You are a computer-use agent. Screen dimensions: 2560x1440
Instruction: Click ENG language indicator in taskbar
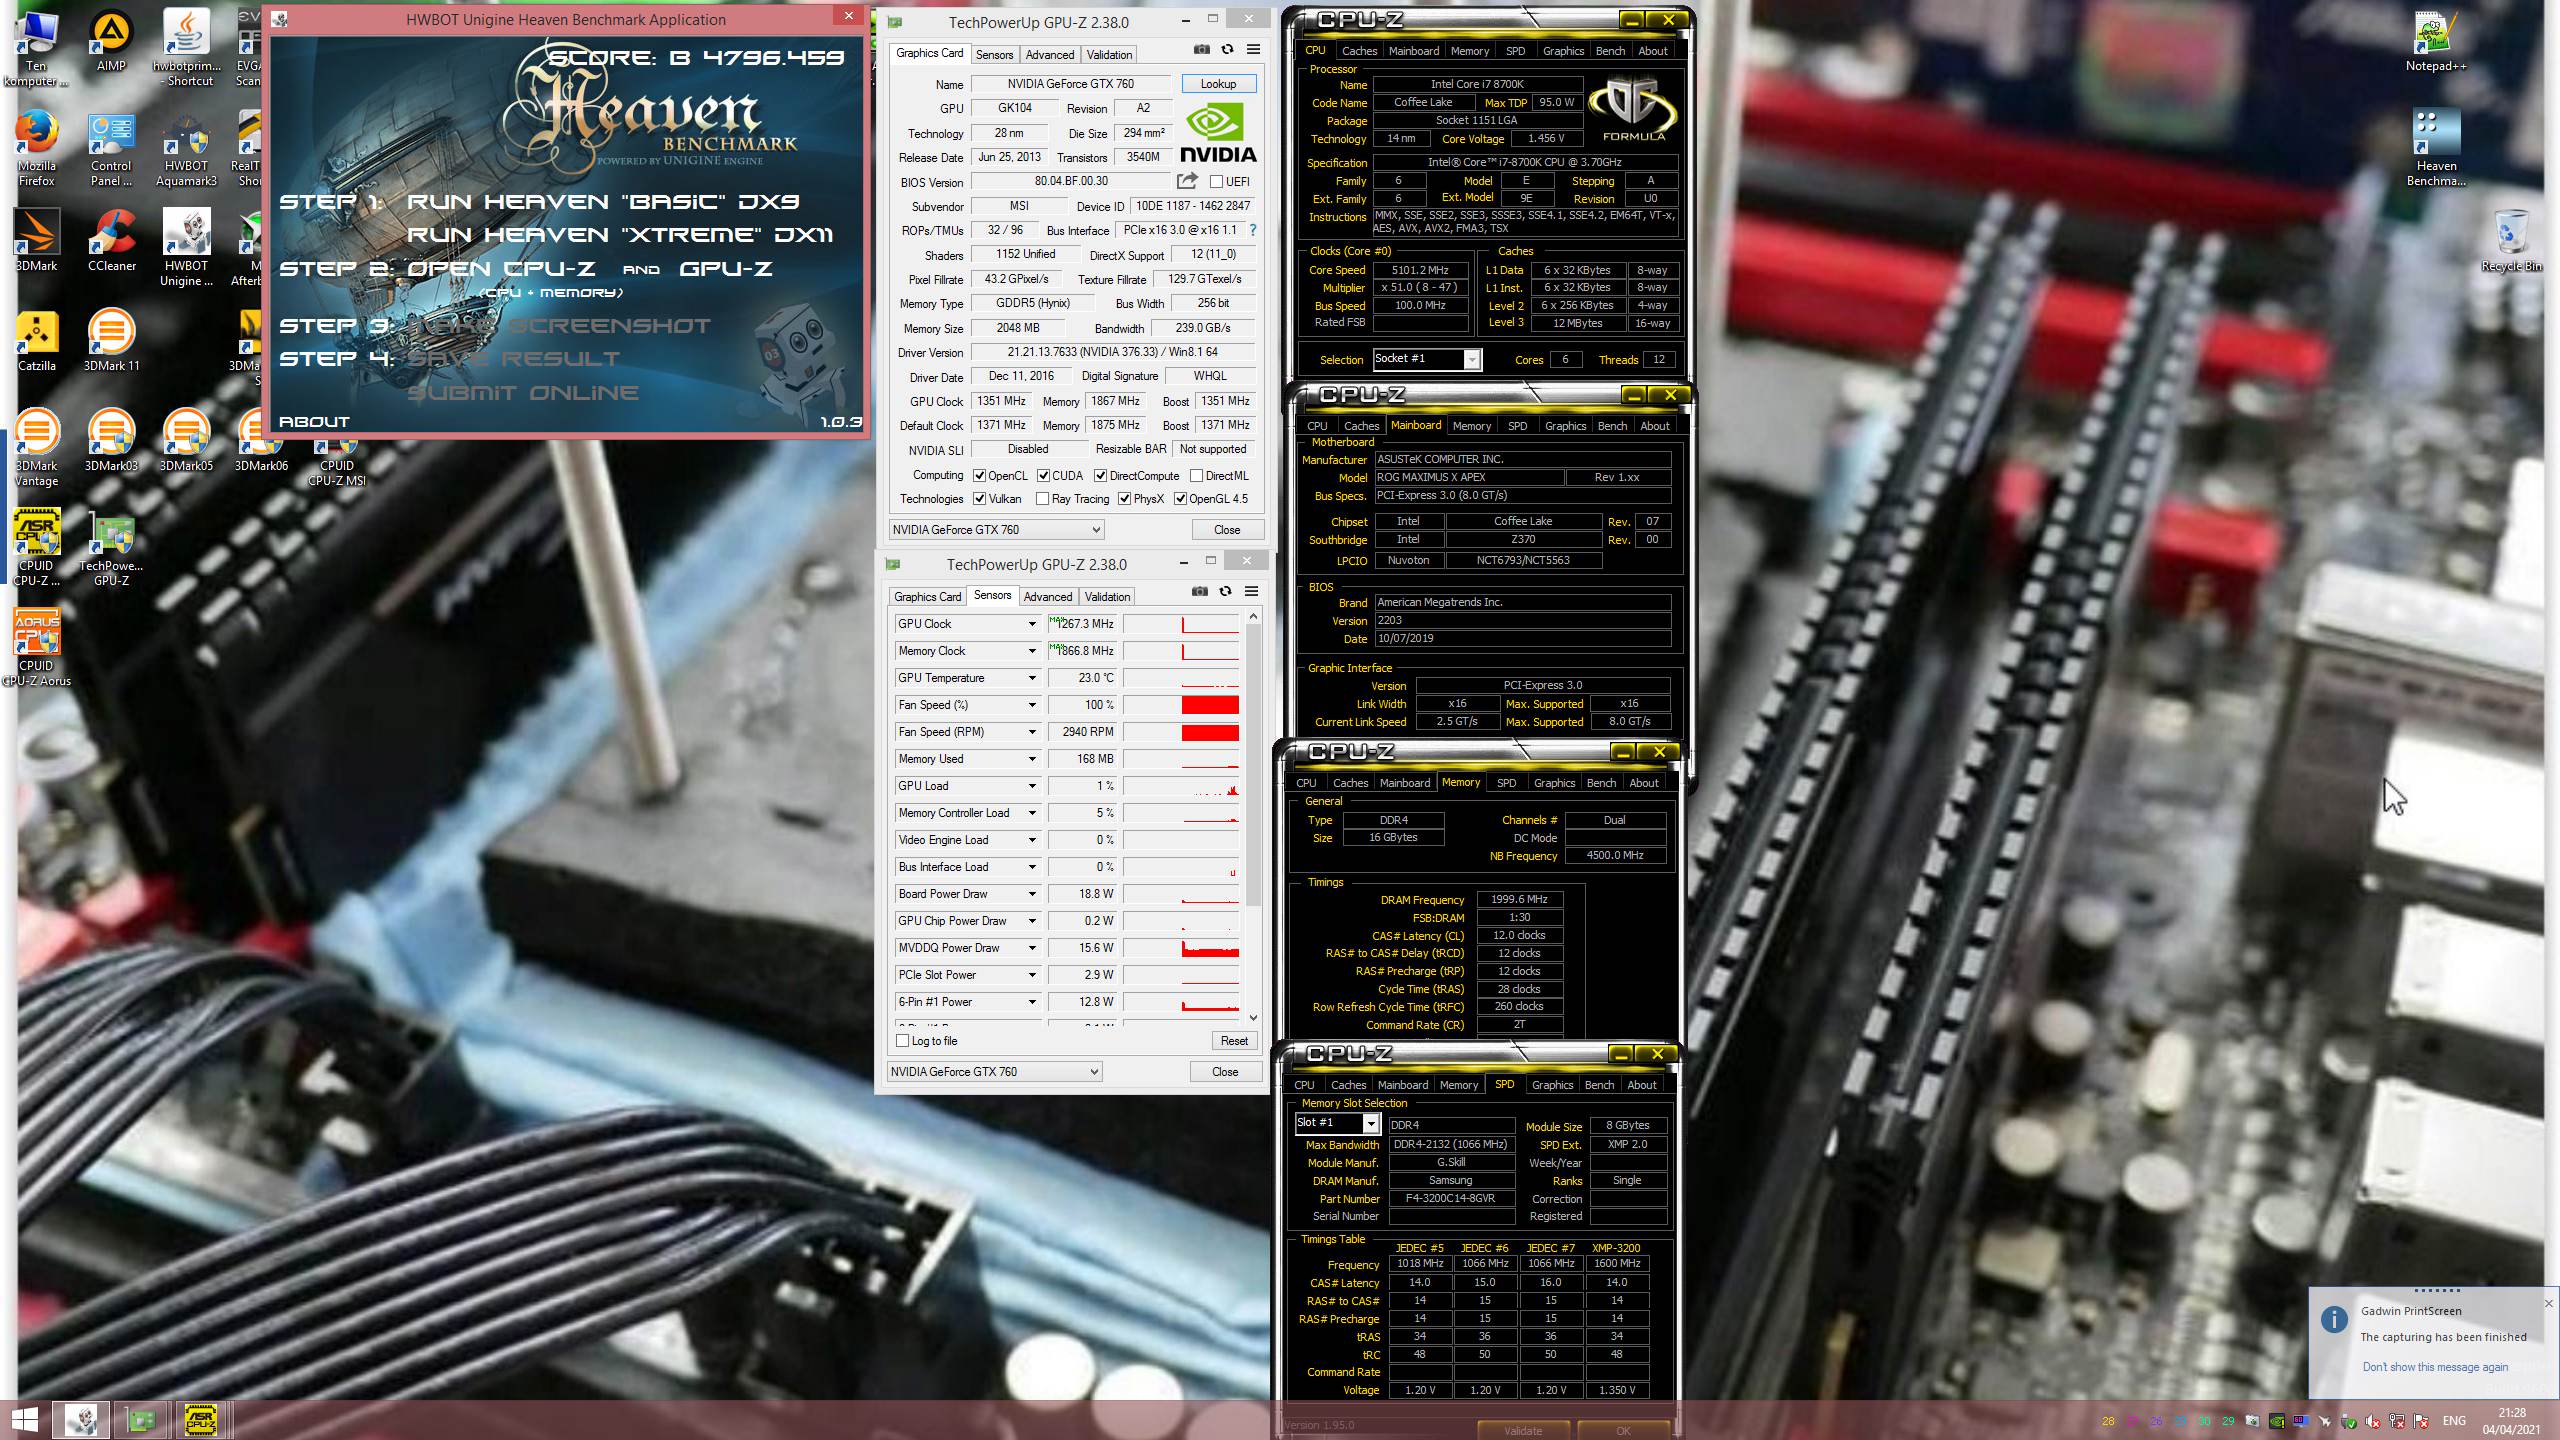click(2454, 1421)
